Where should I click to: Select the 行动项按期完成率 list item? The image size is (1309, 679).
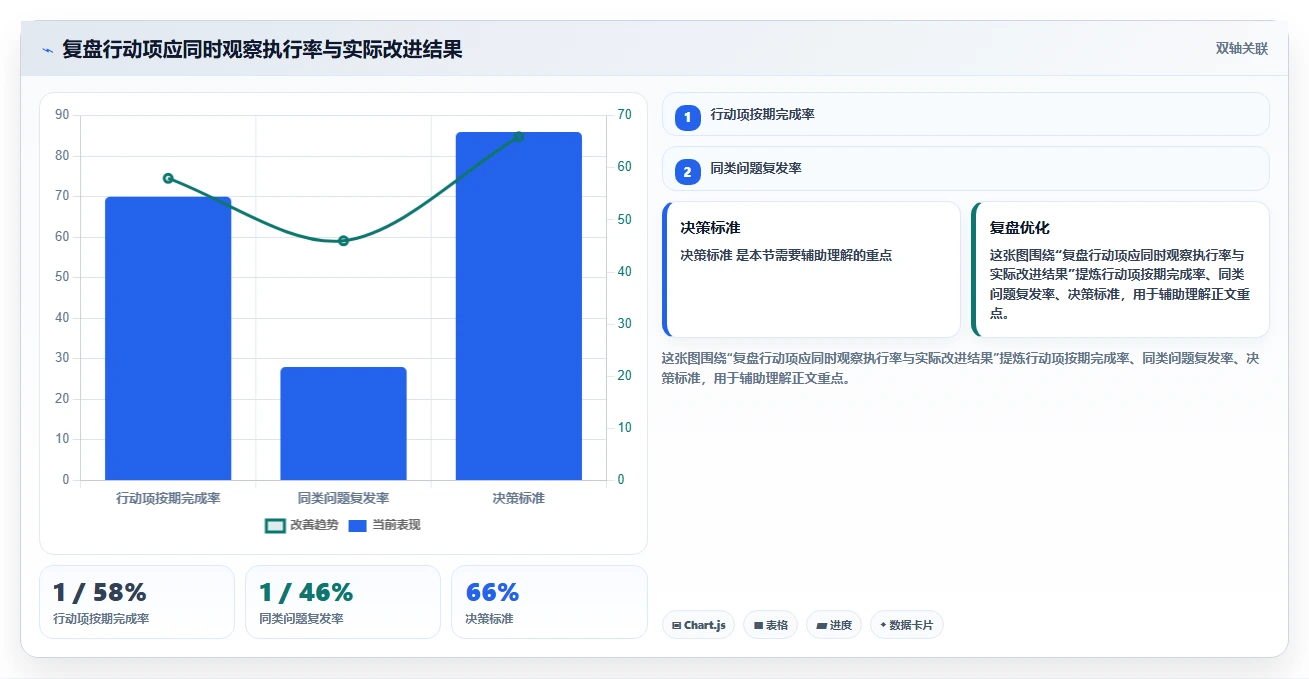coord(965,114)
